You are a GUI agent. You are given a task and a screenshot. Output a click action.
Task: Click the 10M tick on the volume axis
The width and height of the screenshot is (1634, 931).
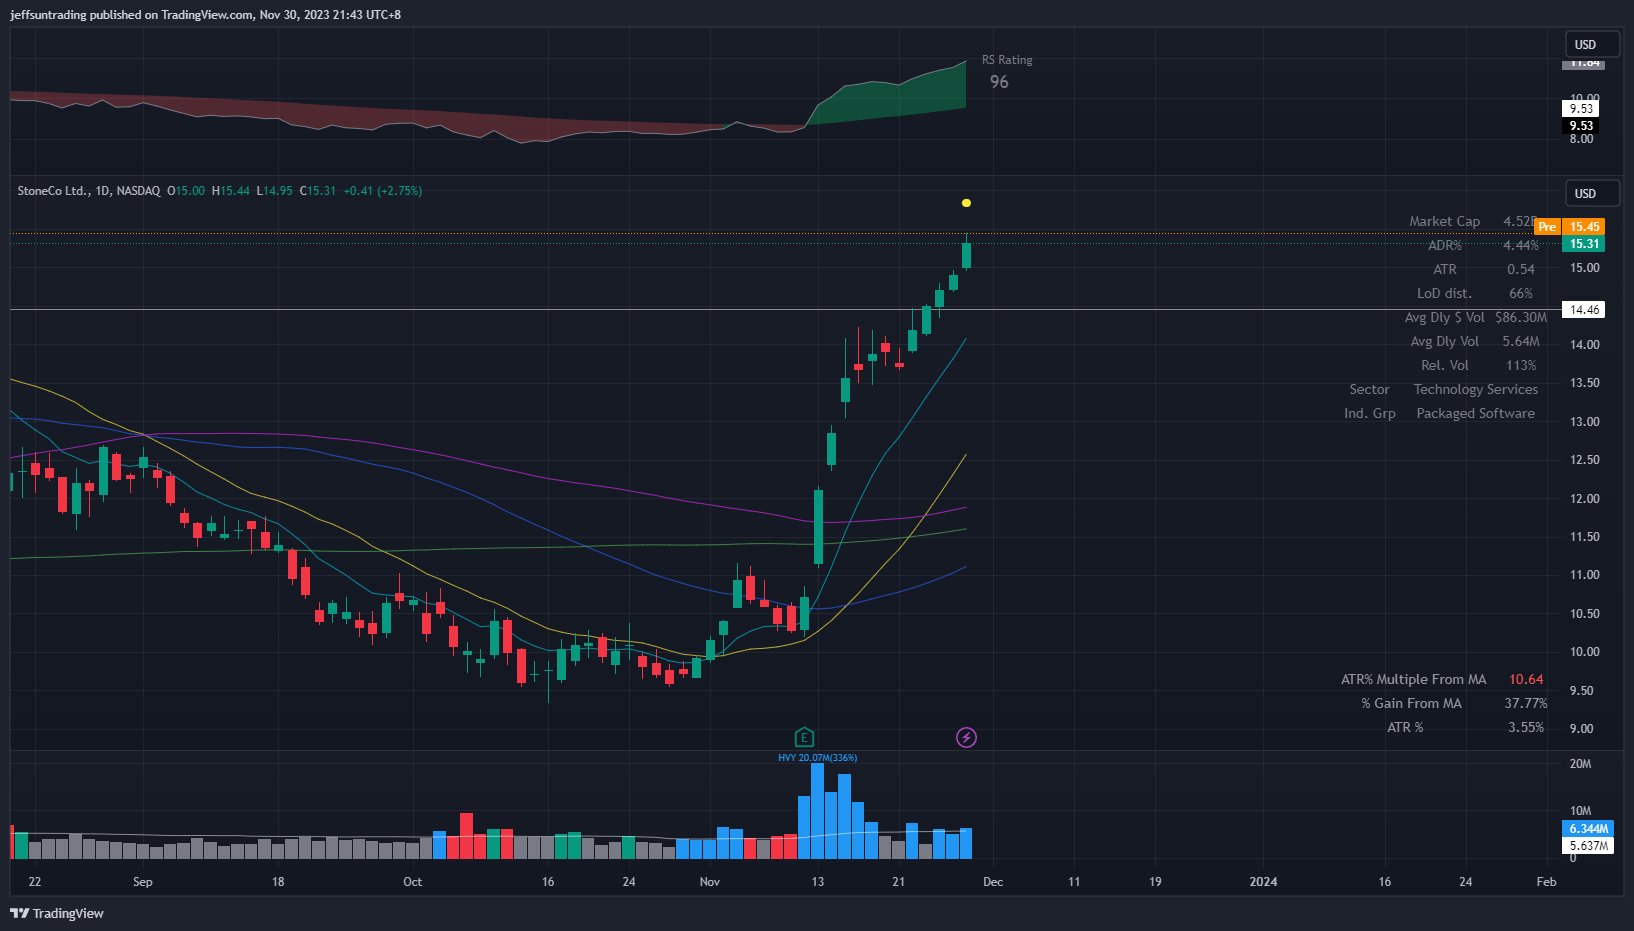pos(1580,811)
